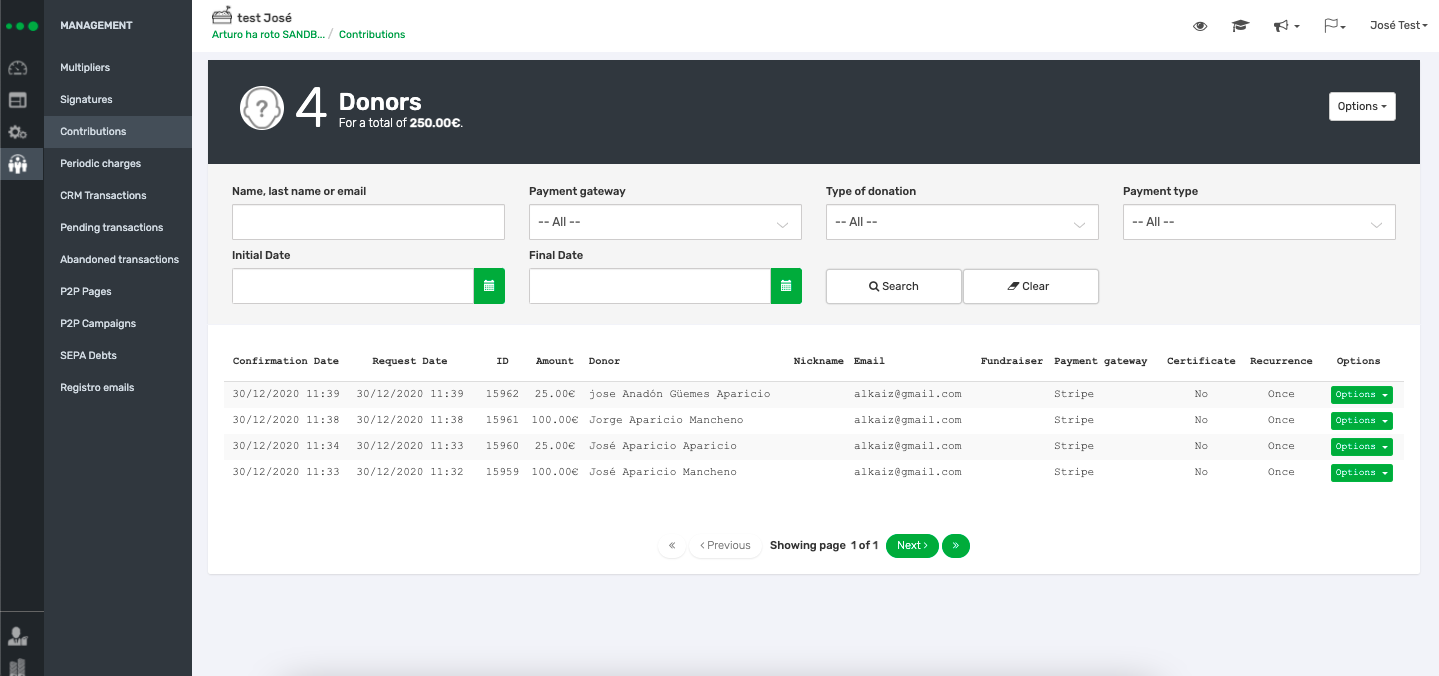
Task: Go to Pending transactions menu item
Action: point(111,227)
